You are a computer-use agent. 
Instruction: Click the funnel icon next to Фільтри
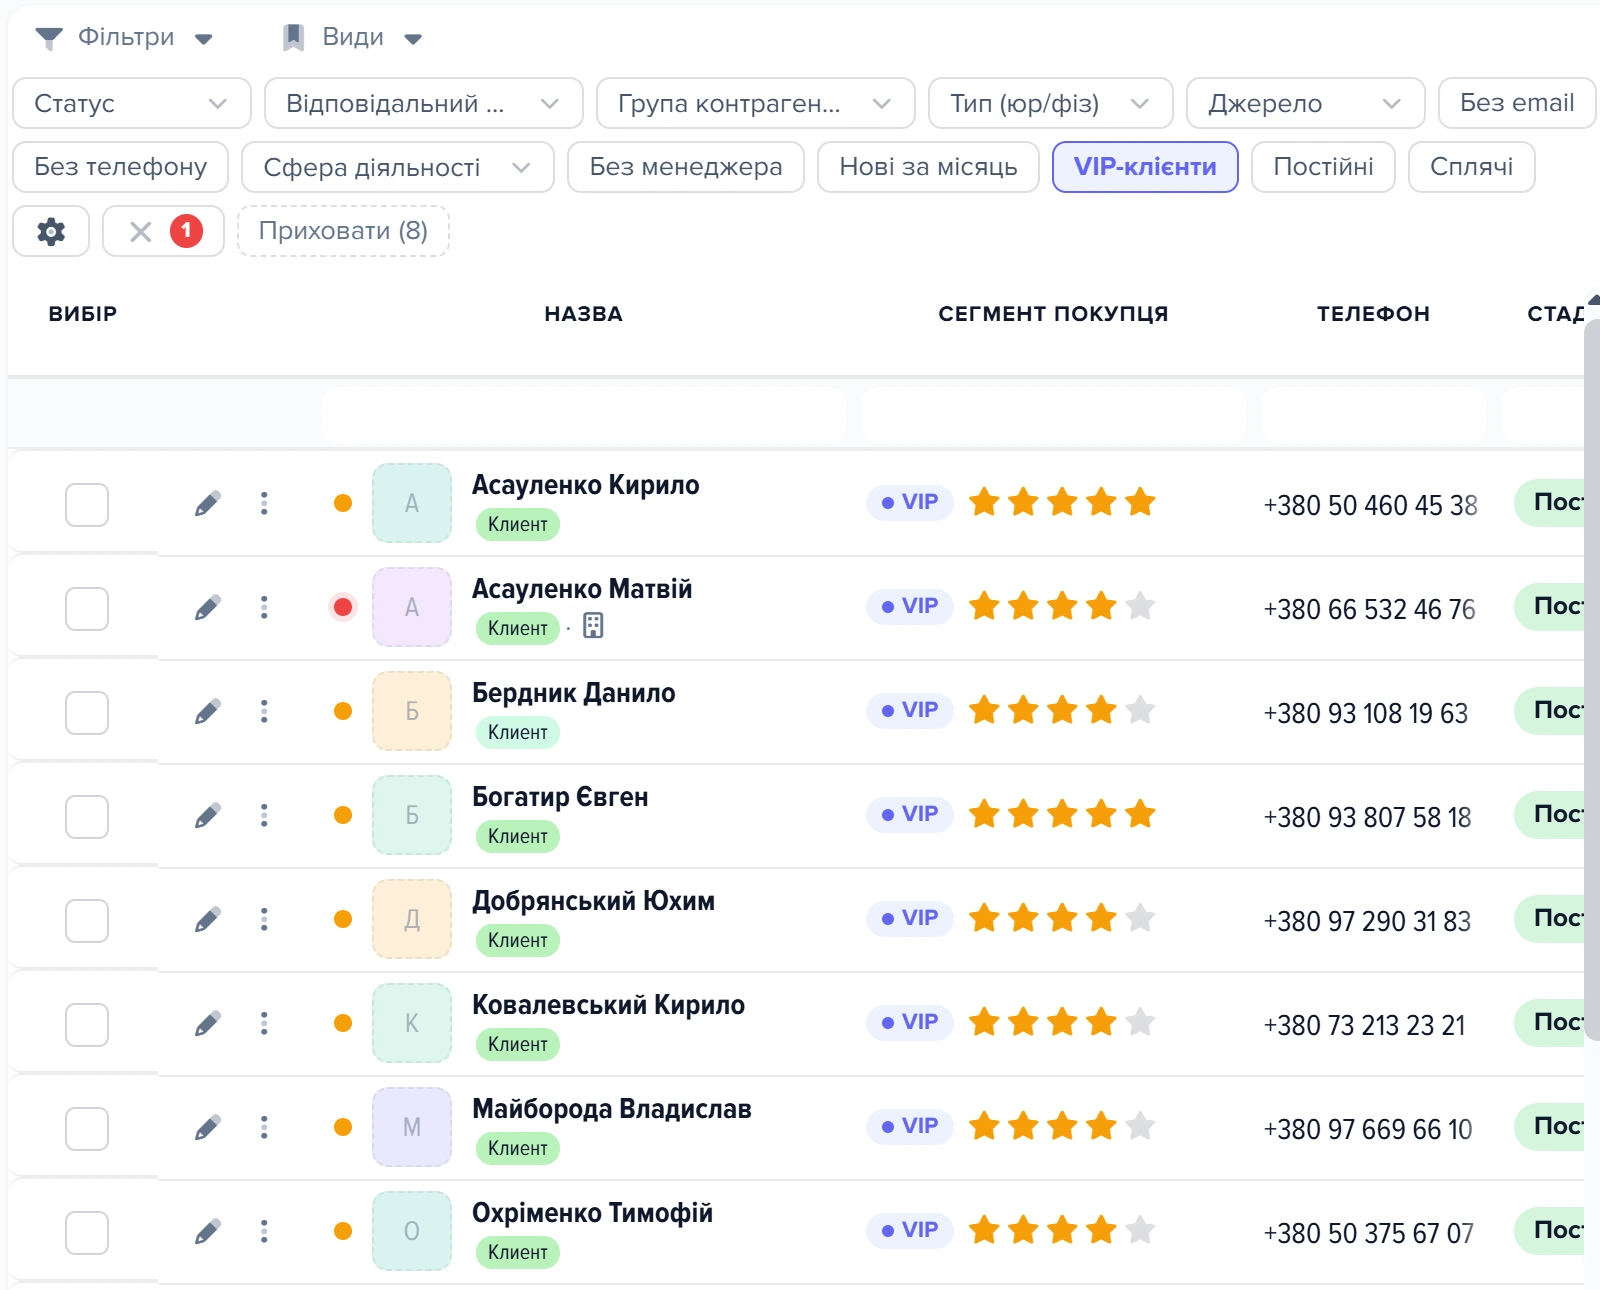pyautogui.click(x=49, y=38)
